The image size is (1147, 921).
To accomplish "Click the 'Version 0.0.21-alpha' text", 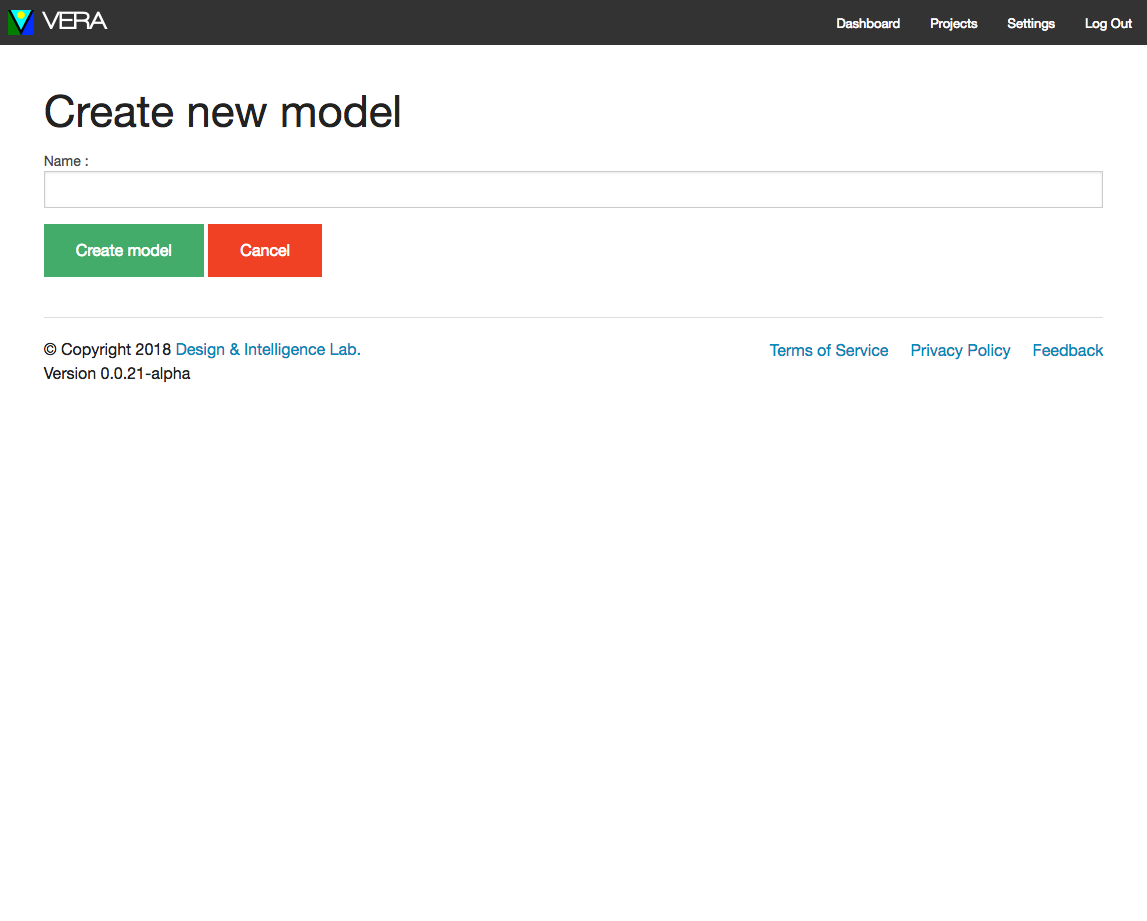I will point(117,373).
